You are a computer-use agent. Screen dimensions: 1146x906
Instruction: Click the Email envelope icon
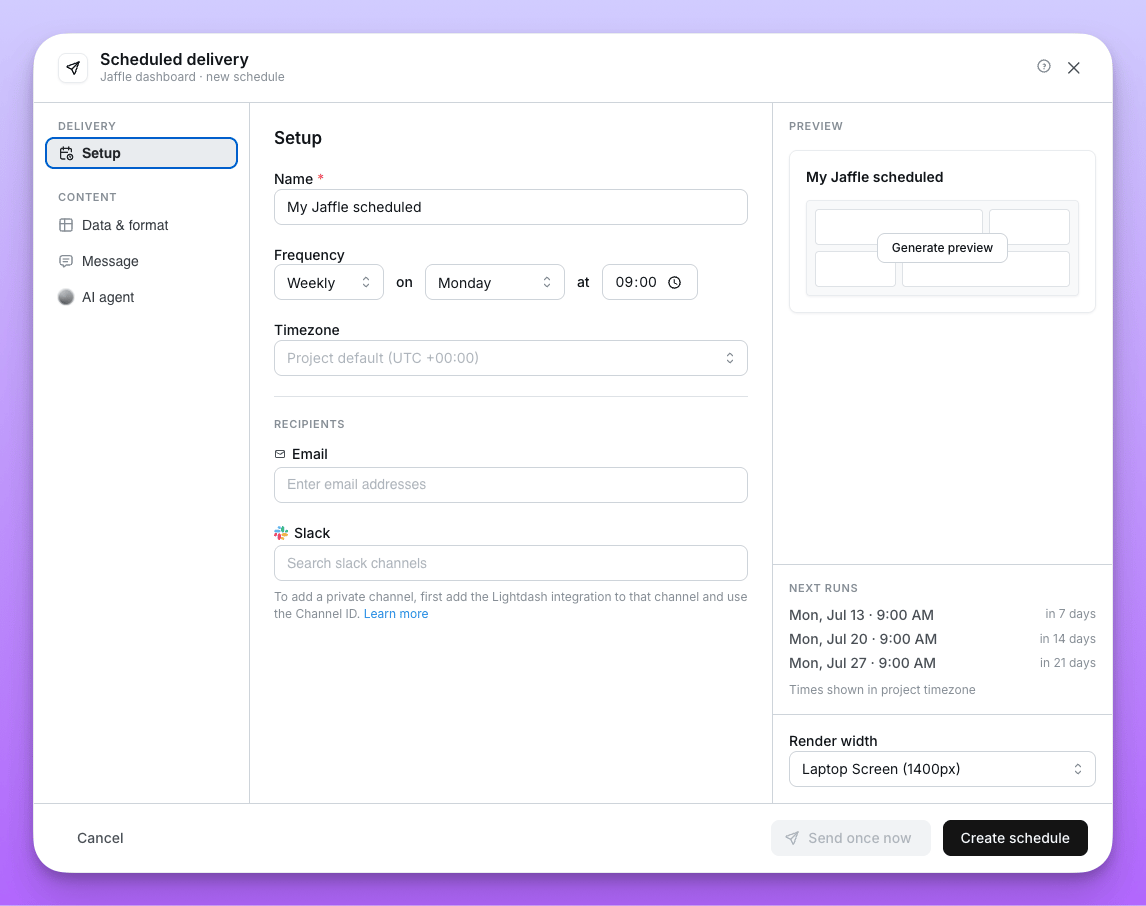click(x=280, y=454)
